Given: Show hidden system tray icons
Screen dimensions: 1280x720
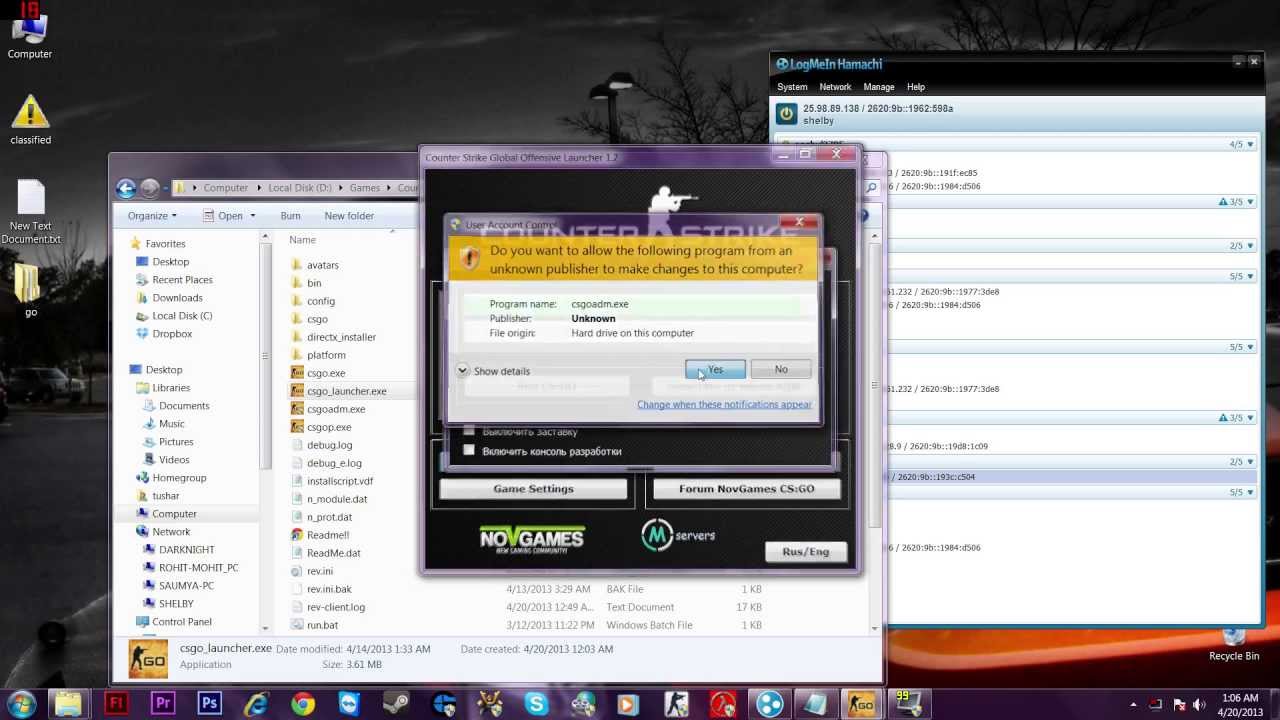Looking at the screenshot, I should [x=1133, y=704].
